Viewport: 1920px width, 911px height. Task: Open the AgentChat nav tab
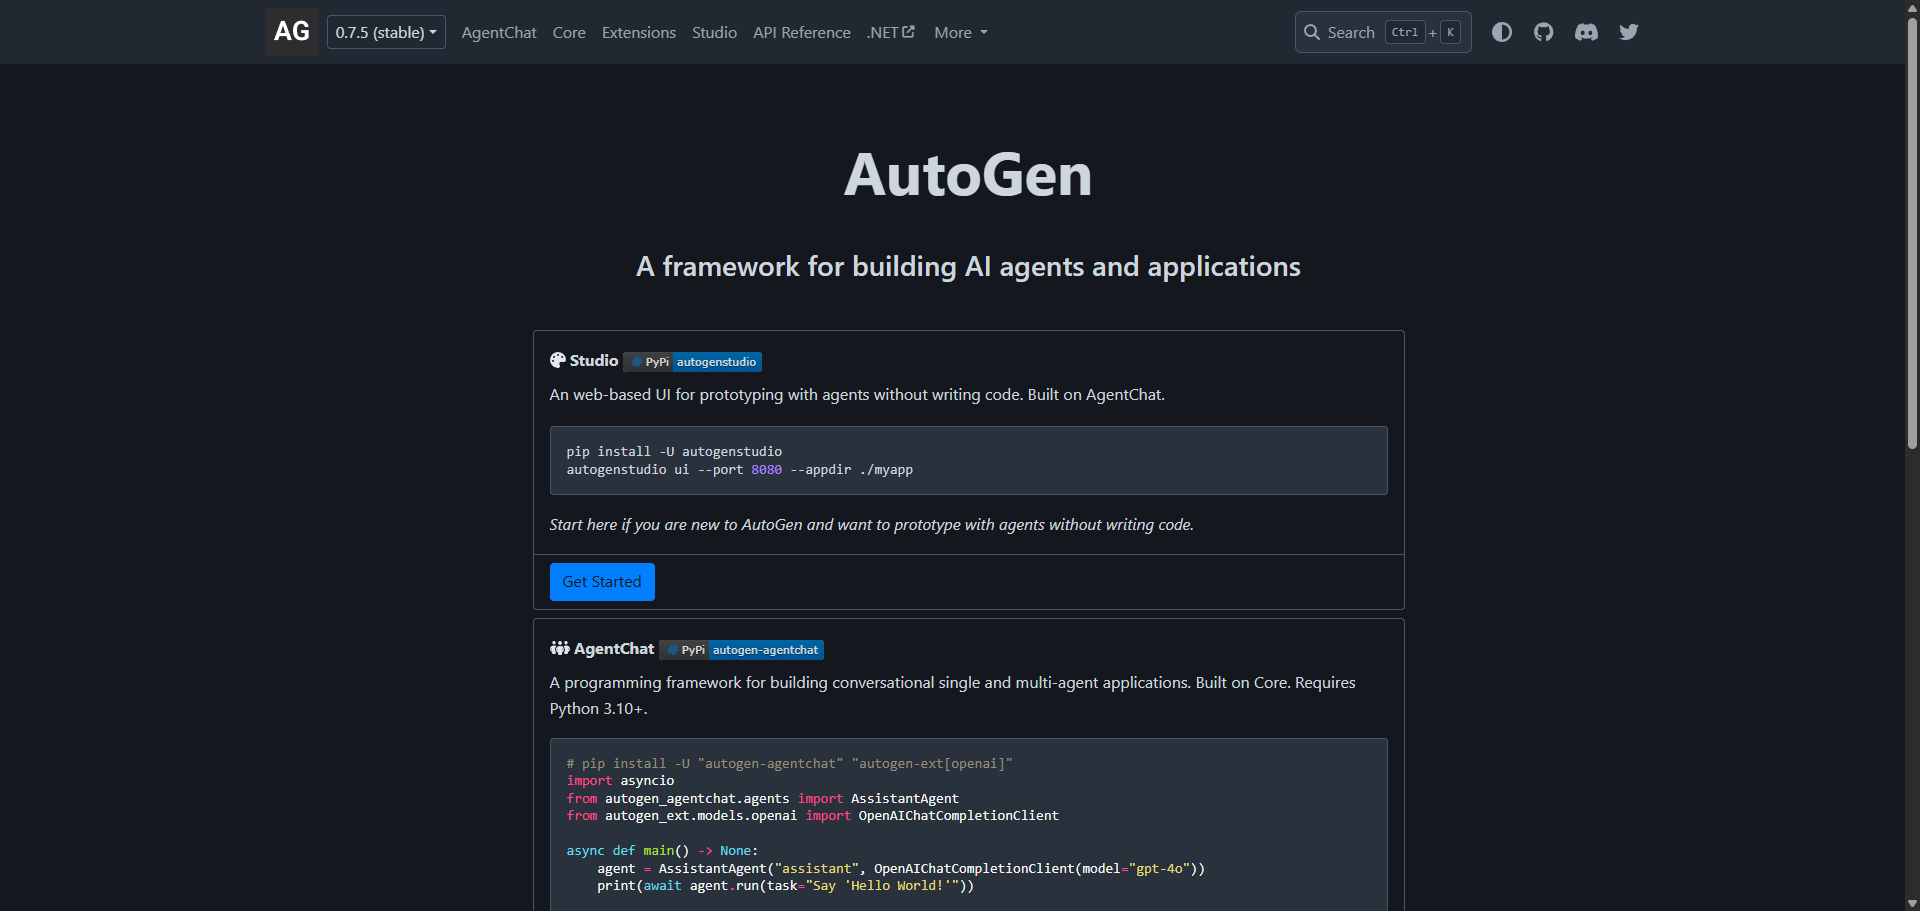click(499, 33)
